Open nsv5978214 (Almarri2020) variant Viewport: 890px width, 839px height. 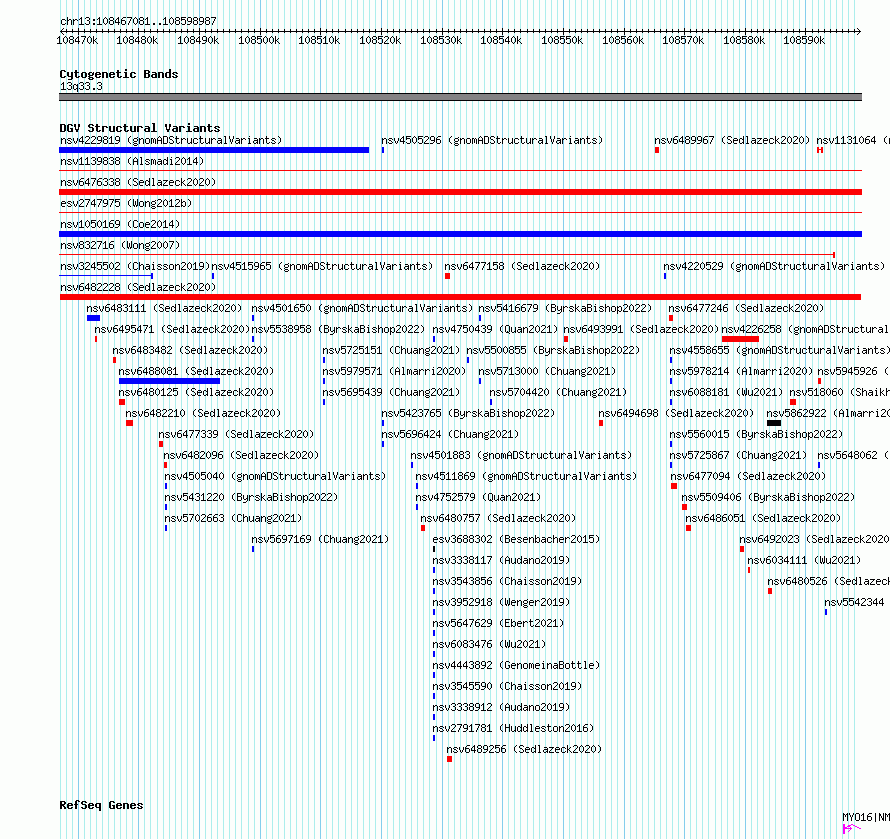pyautogui.click(x=741, y=371)
